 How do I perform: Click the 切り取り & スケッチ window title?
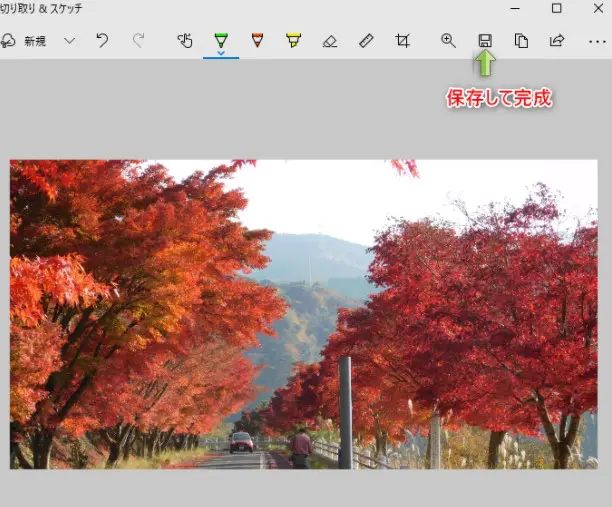tap(41, 9)
